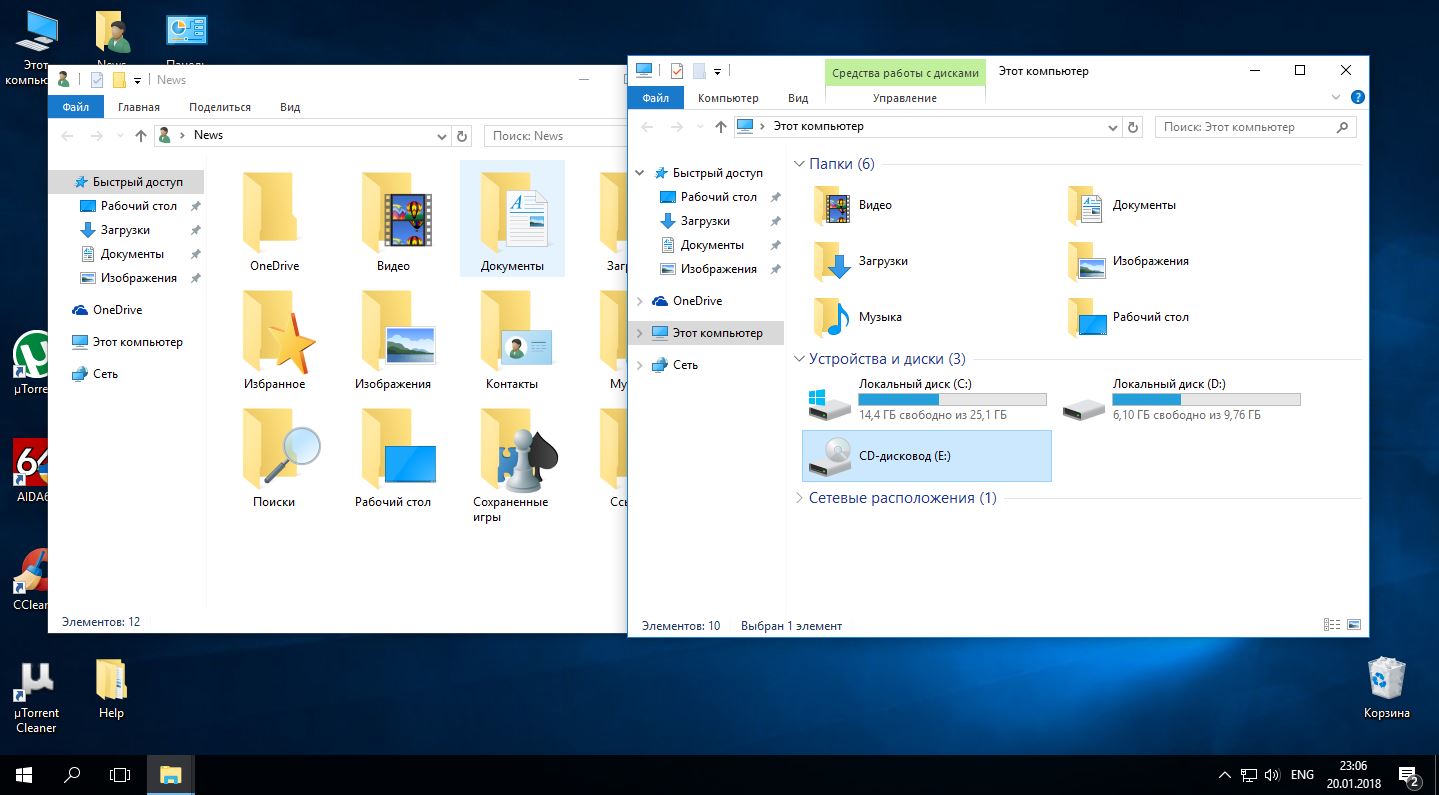Open Task View on the taskbar
This screenshot has height=795, width=1439.
[x=119, y=774]
